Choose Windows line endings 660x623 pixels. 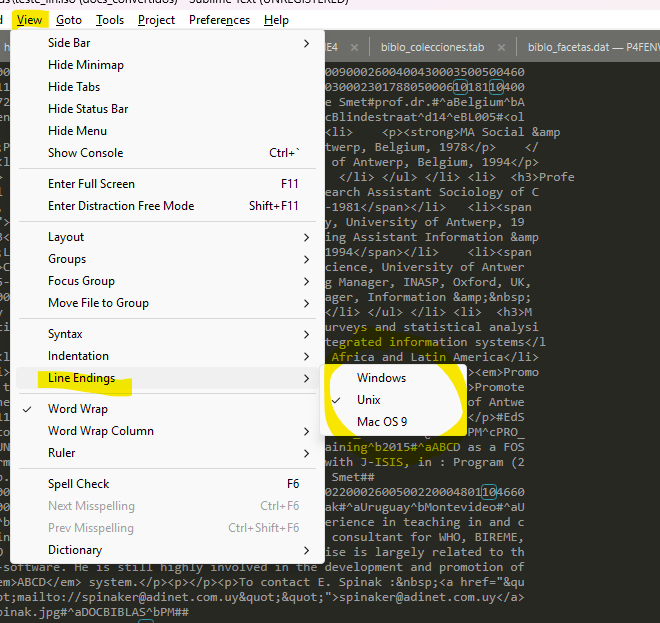[x=381, y=378]
